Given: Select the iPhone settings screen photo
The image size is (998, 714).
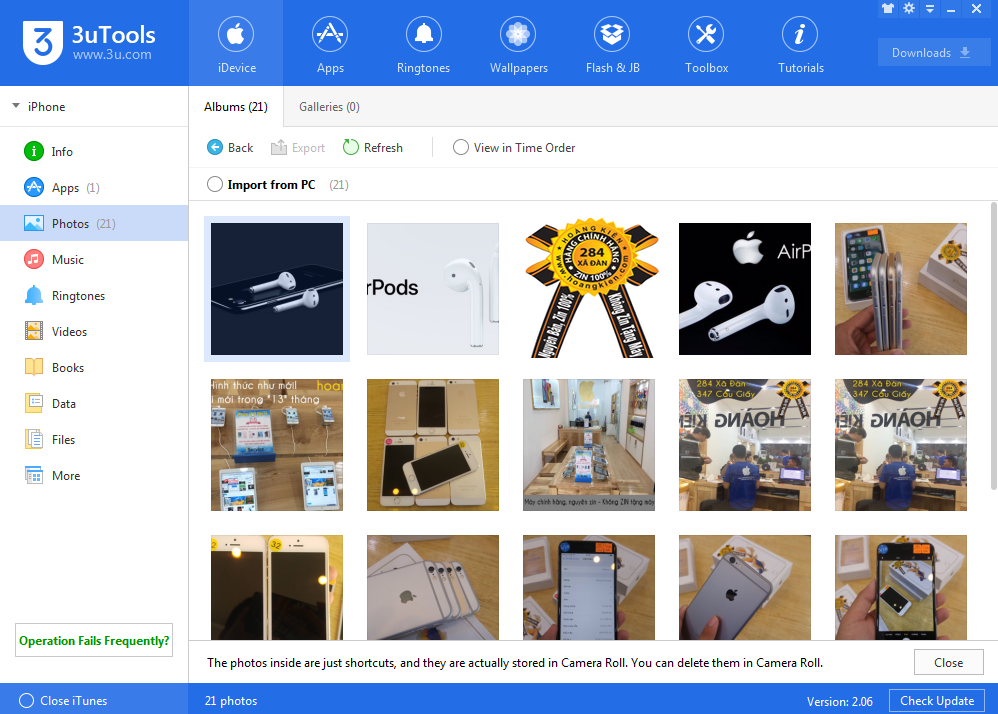Looking at the screenshot, I should pos(589,587).
